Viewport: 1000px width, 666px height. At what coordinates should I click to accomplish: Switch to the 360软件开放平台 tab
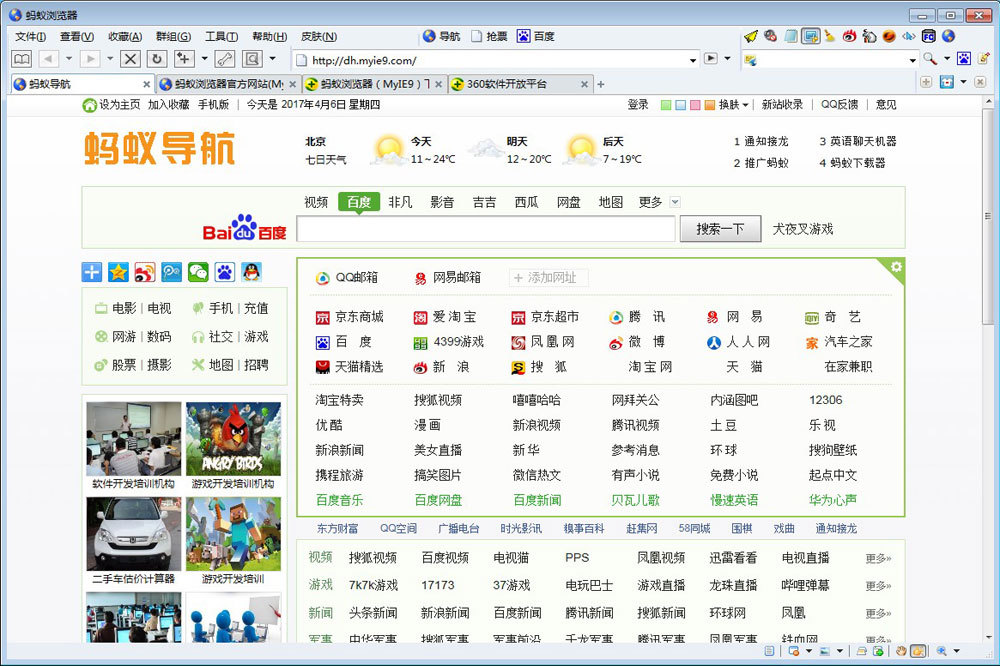(510, 84)
